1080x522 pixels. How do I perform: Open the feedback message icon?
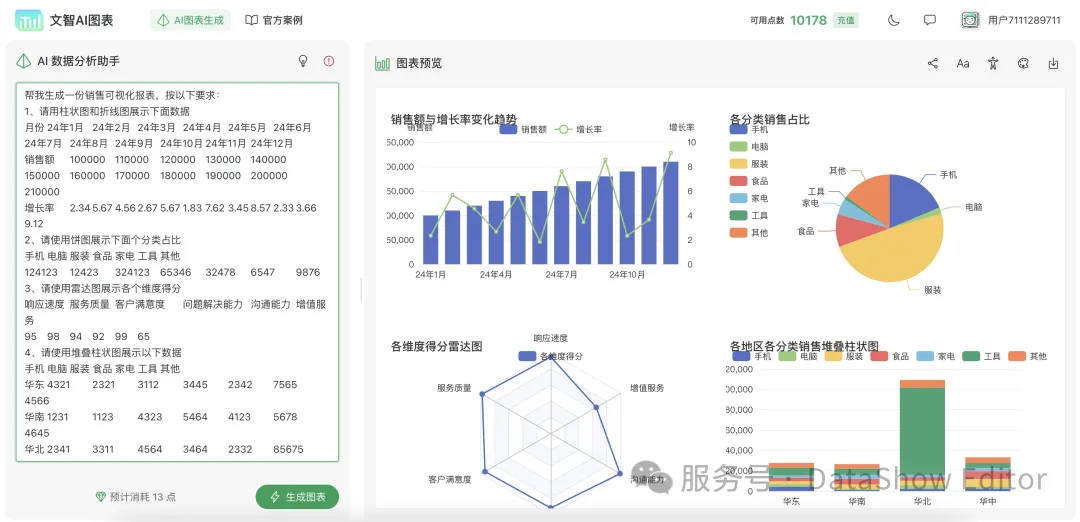(930, 20)
